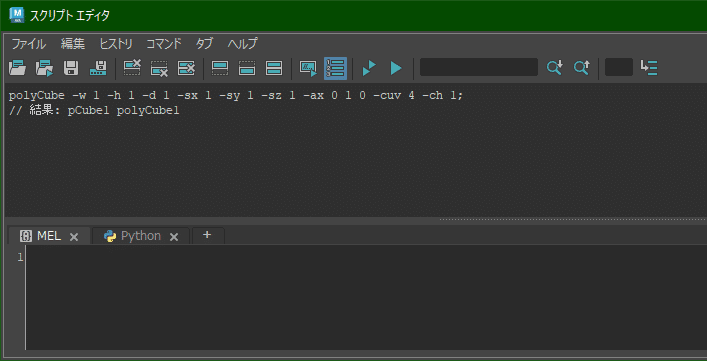Viewport: 707px width, 361px height.
Task: Close the Python tab
Action: pos(174,237)
